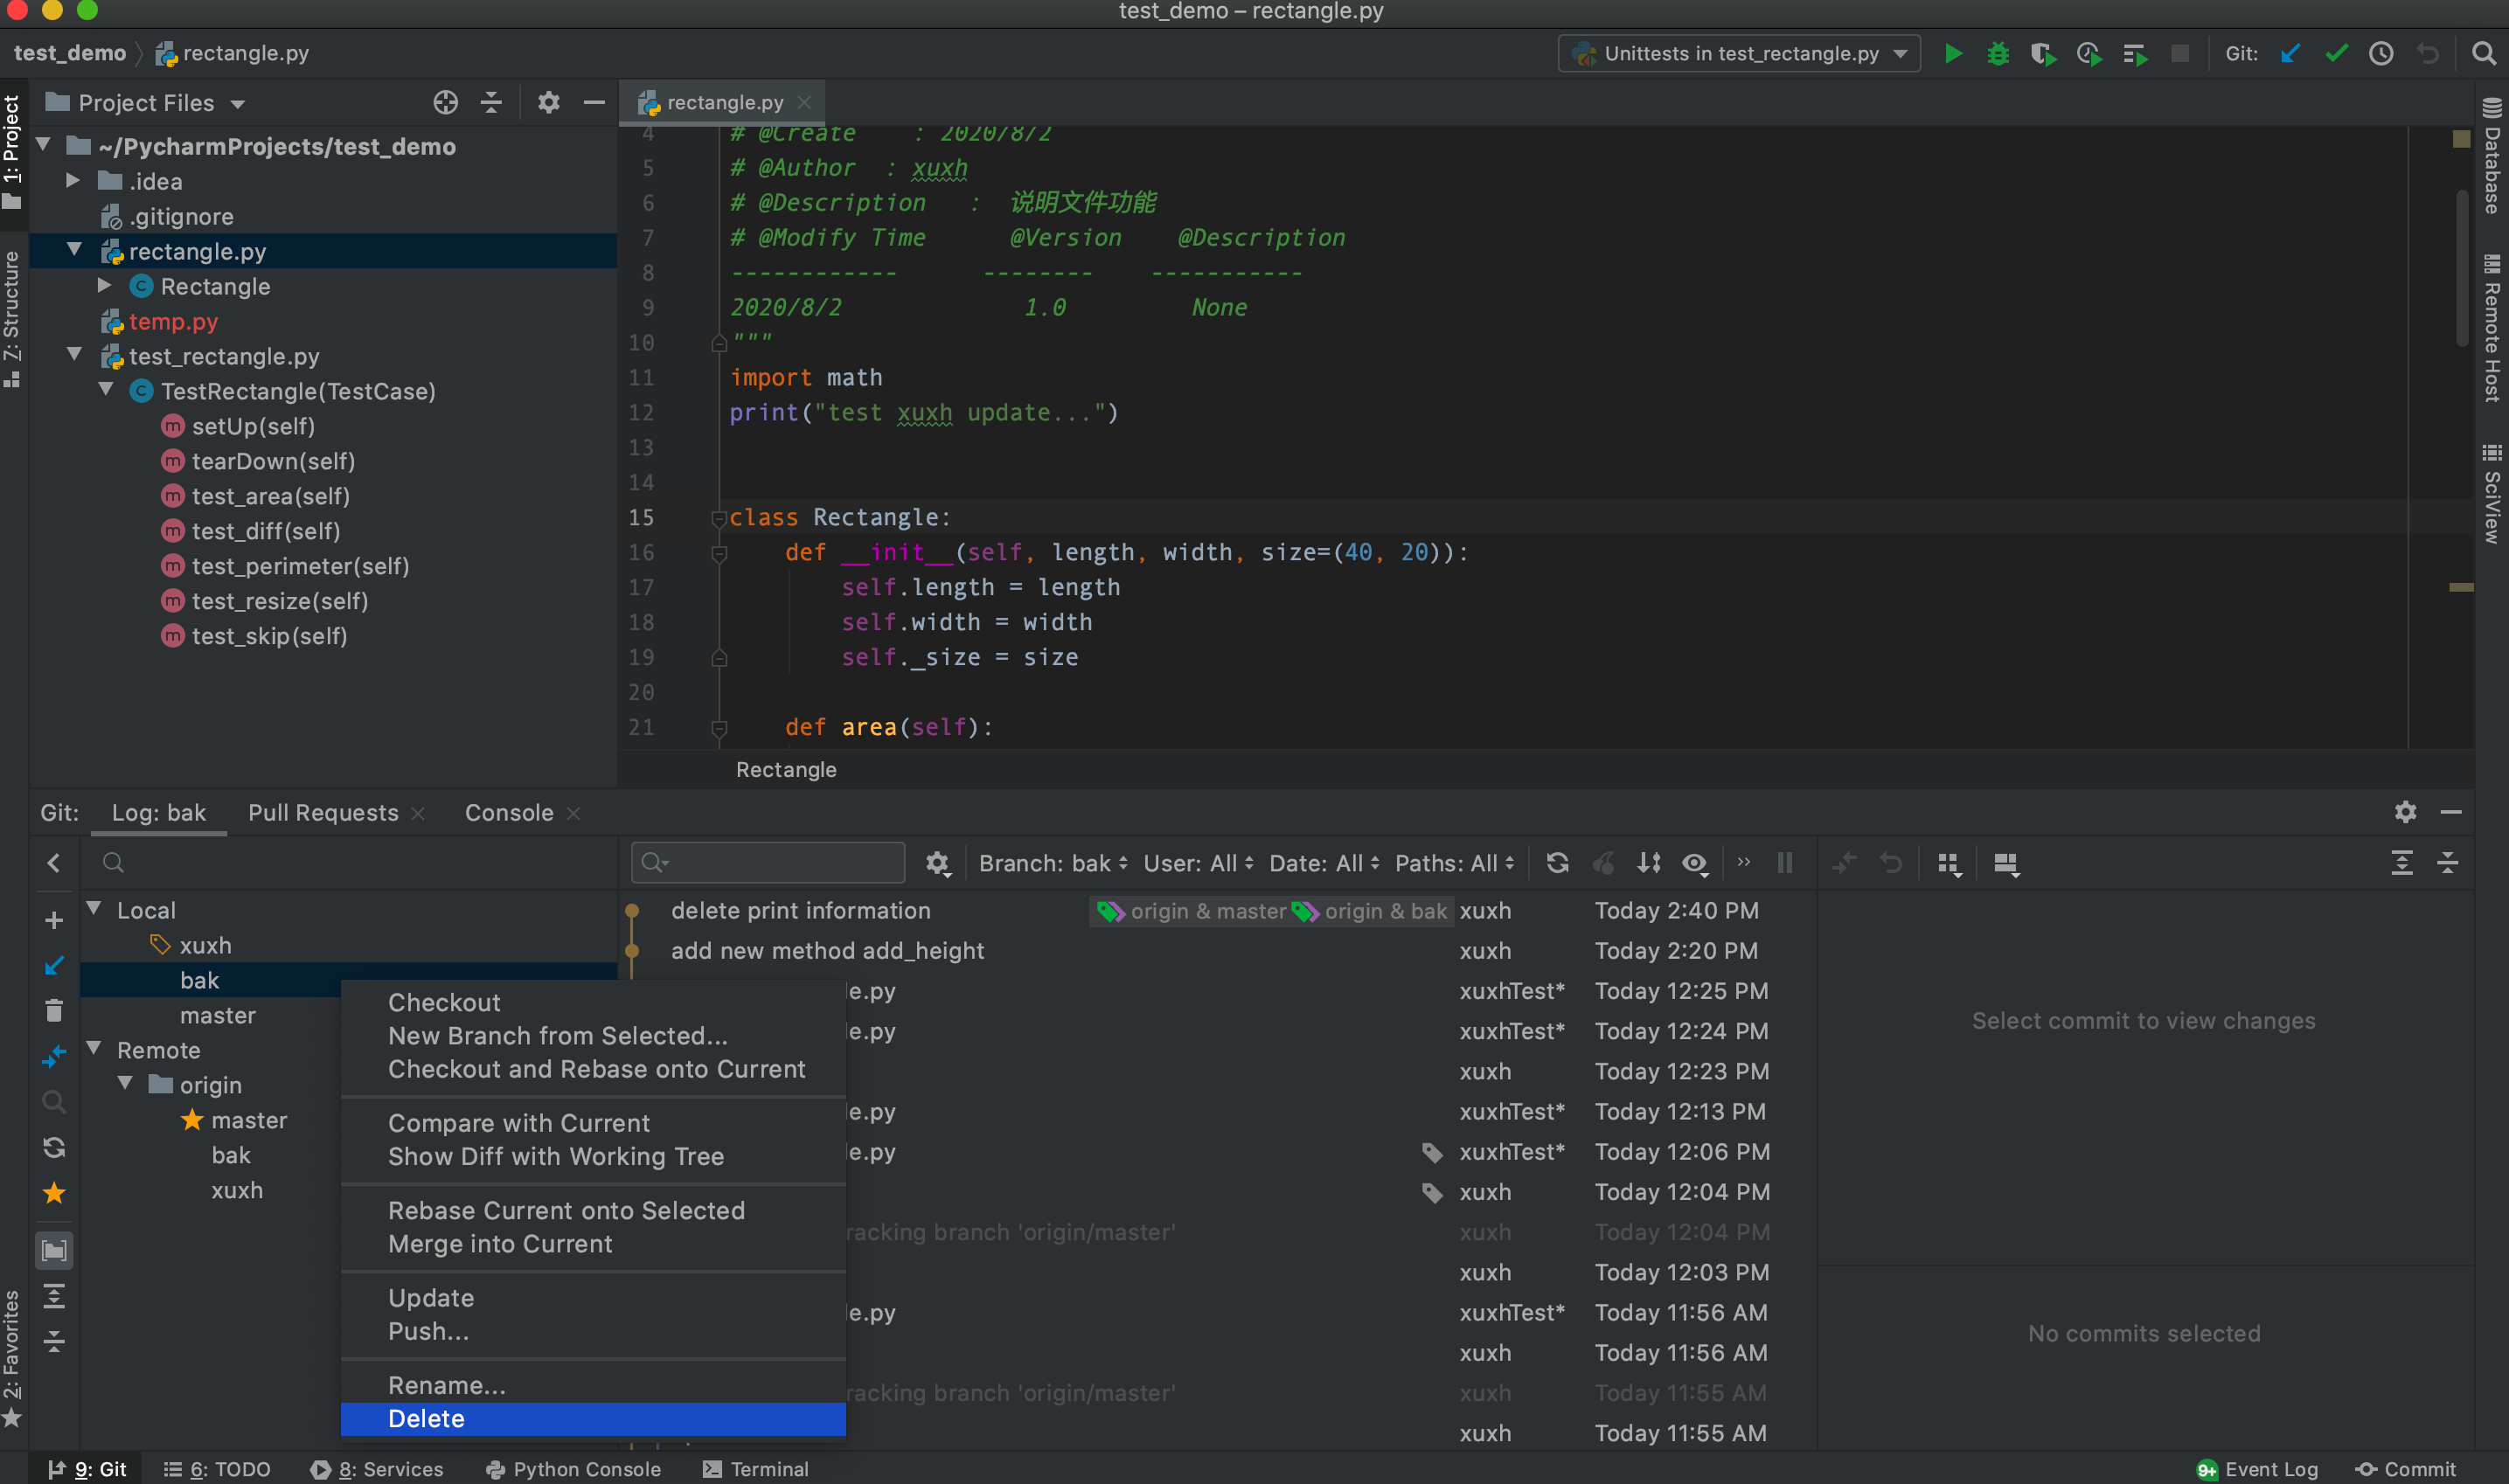Screen dimensions: 2509x1484
Task: Click the Git log search field
Action: click(x=768, y=862)
